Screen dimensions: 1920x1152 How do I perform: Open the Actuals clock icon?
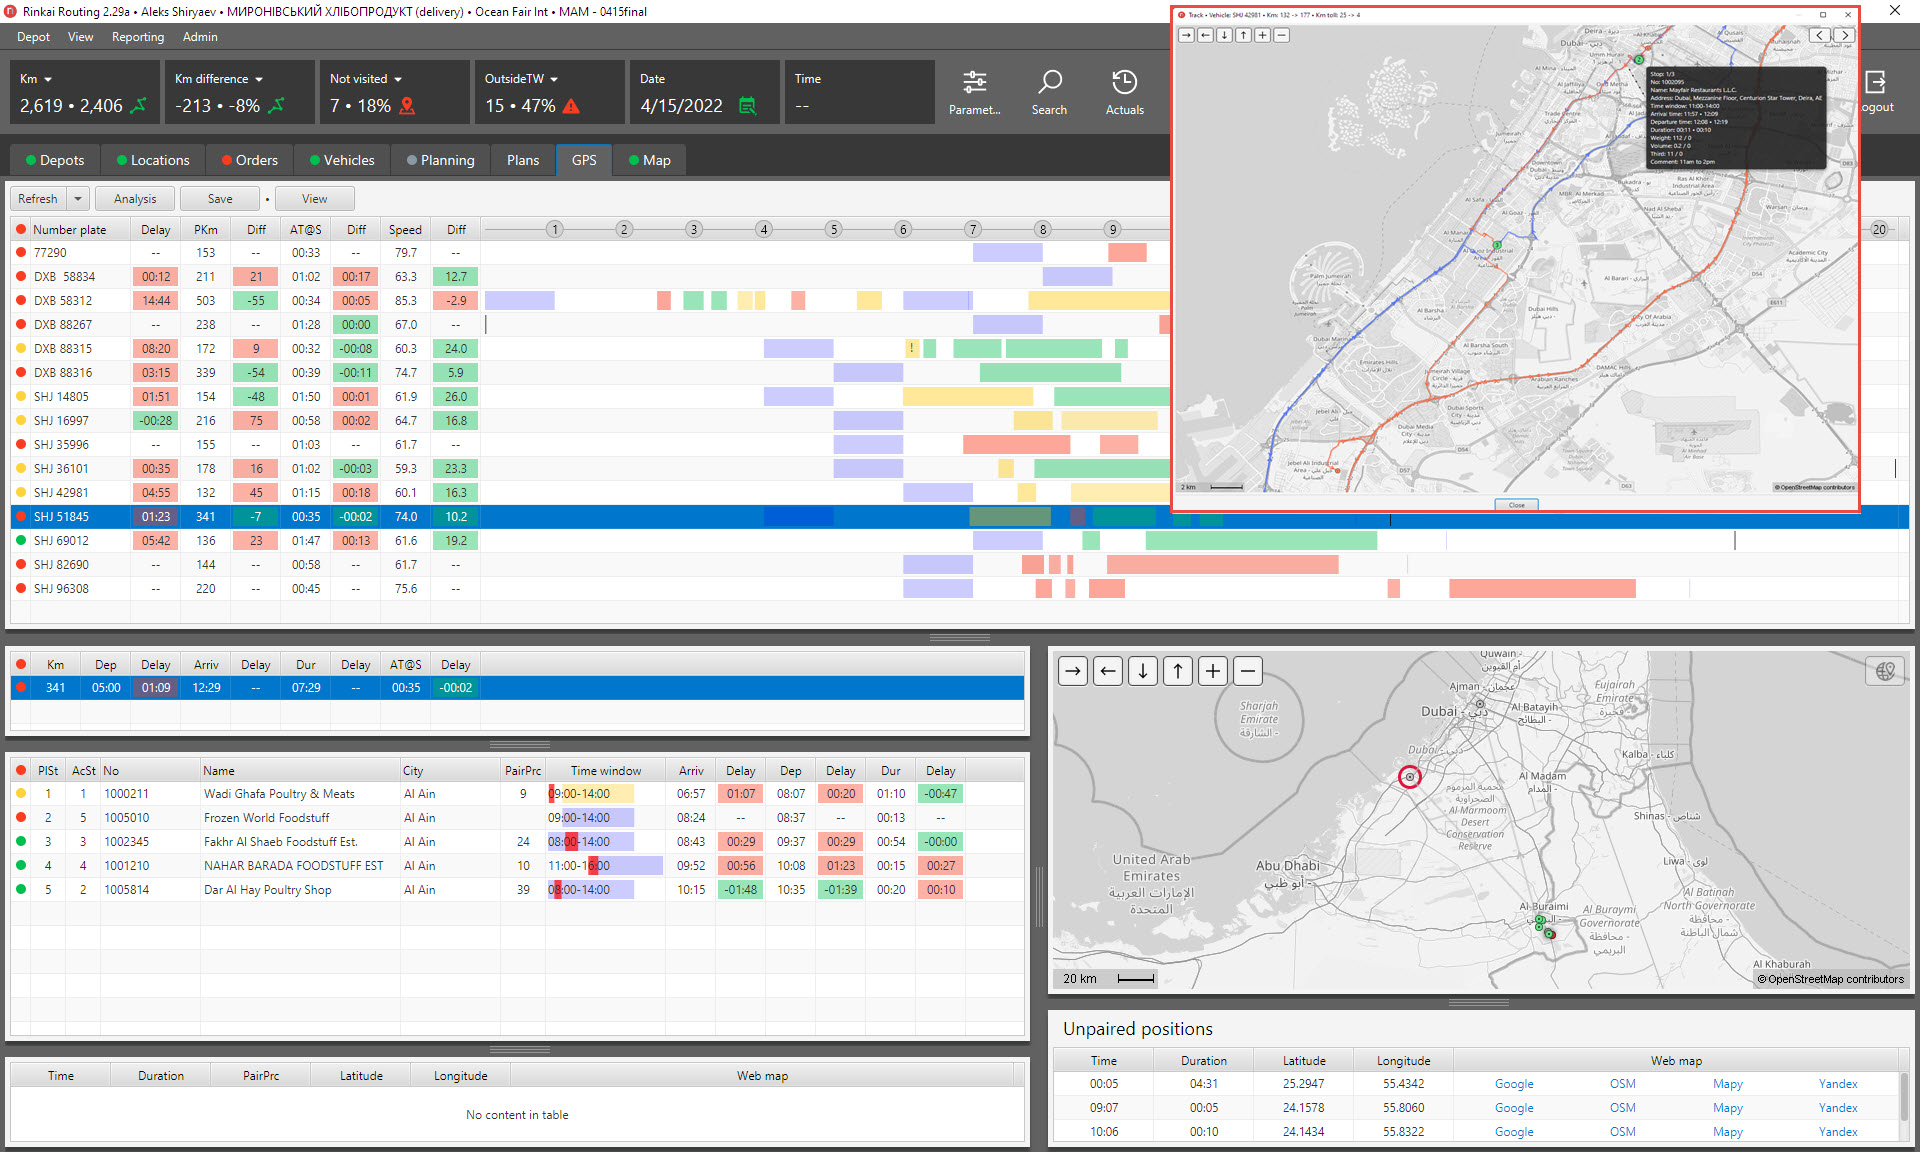click(1124, 82)
